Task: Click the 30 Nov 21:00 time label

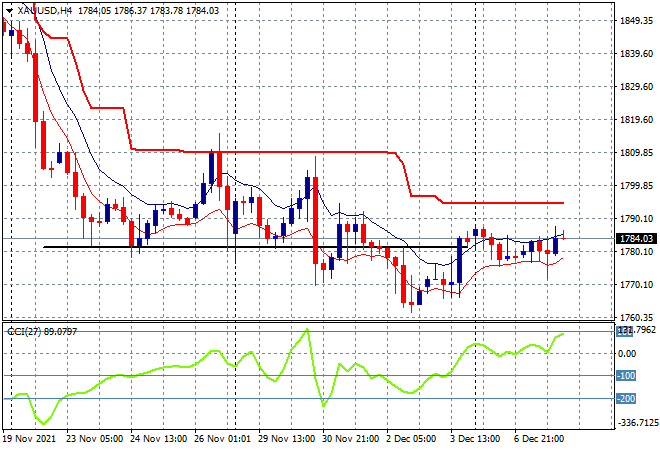Action: (x=351, y=439)
